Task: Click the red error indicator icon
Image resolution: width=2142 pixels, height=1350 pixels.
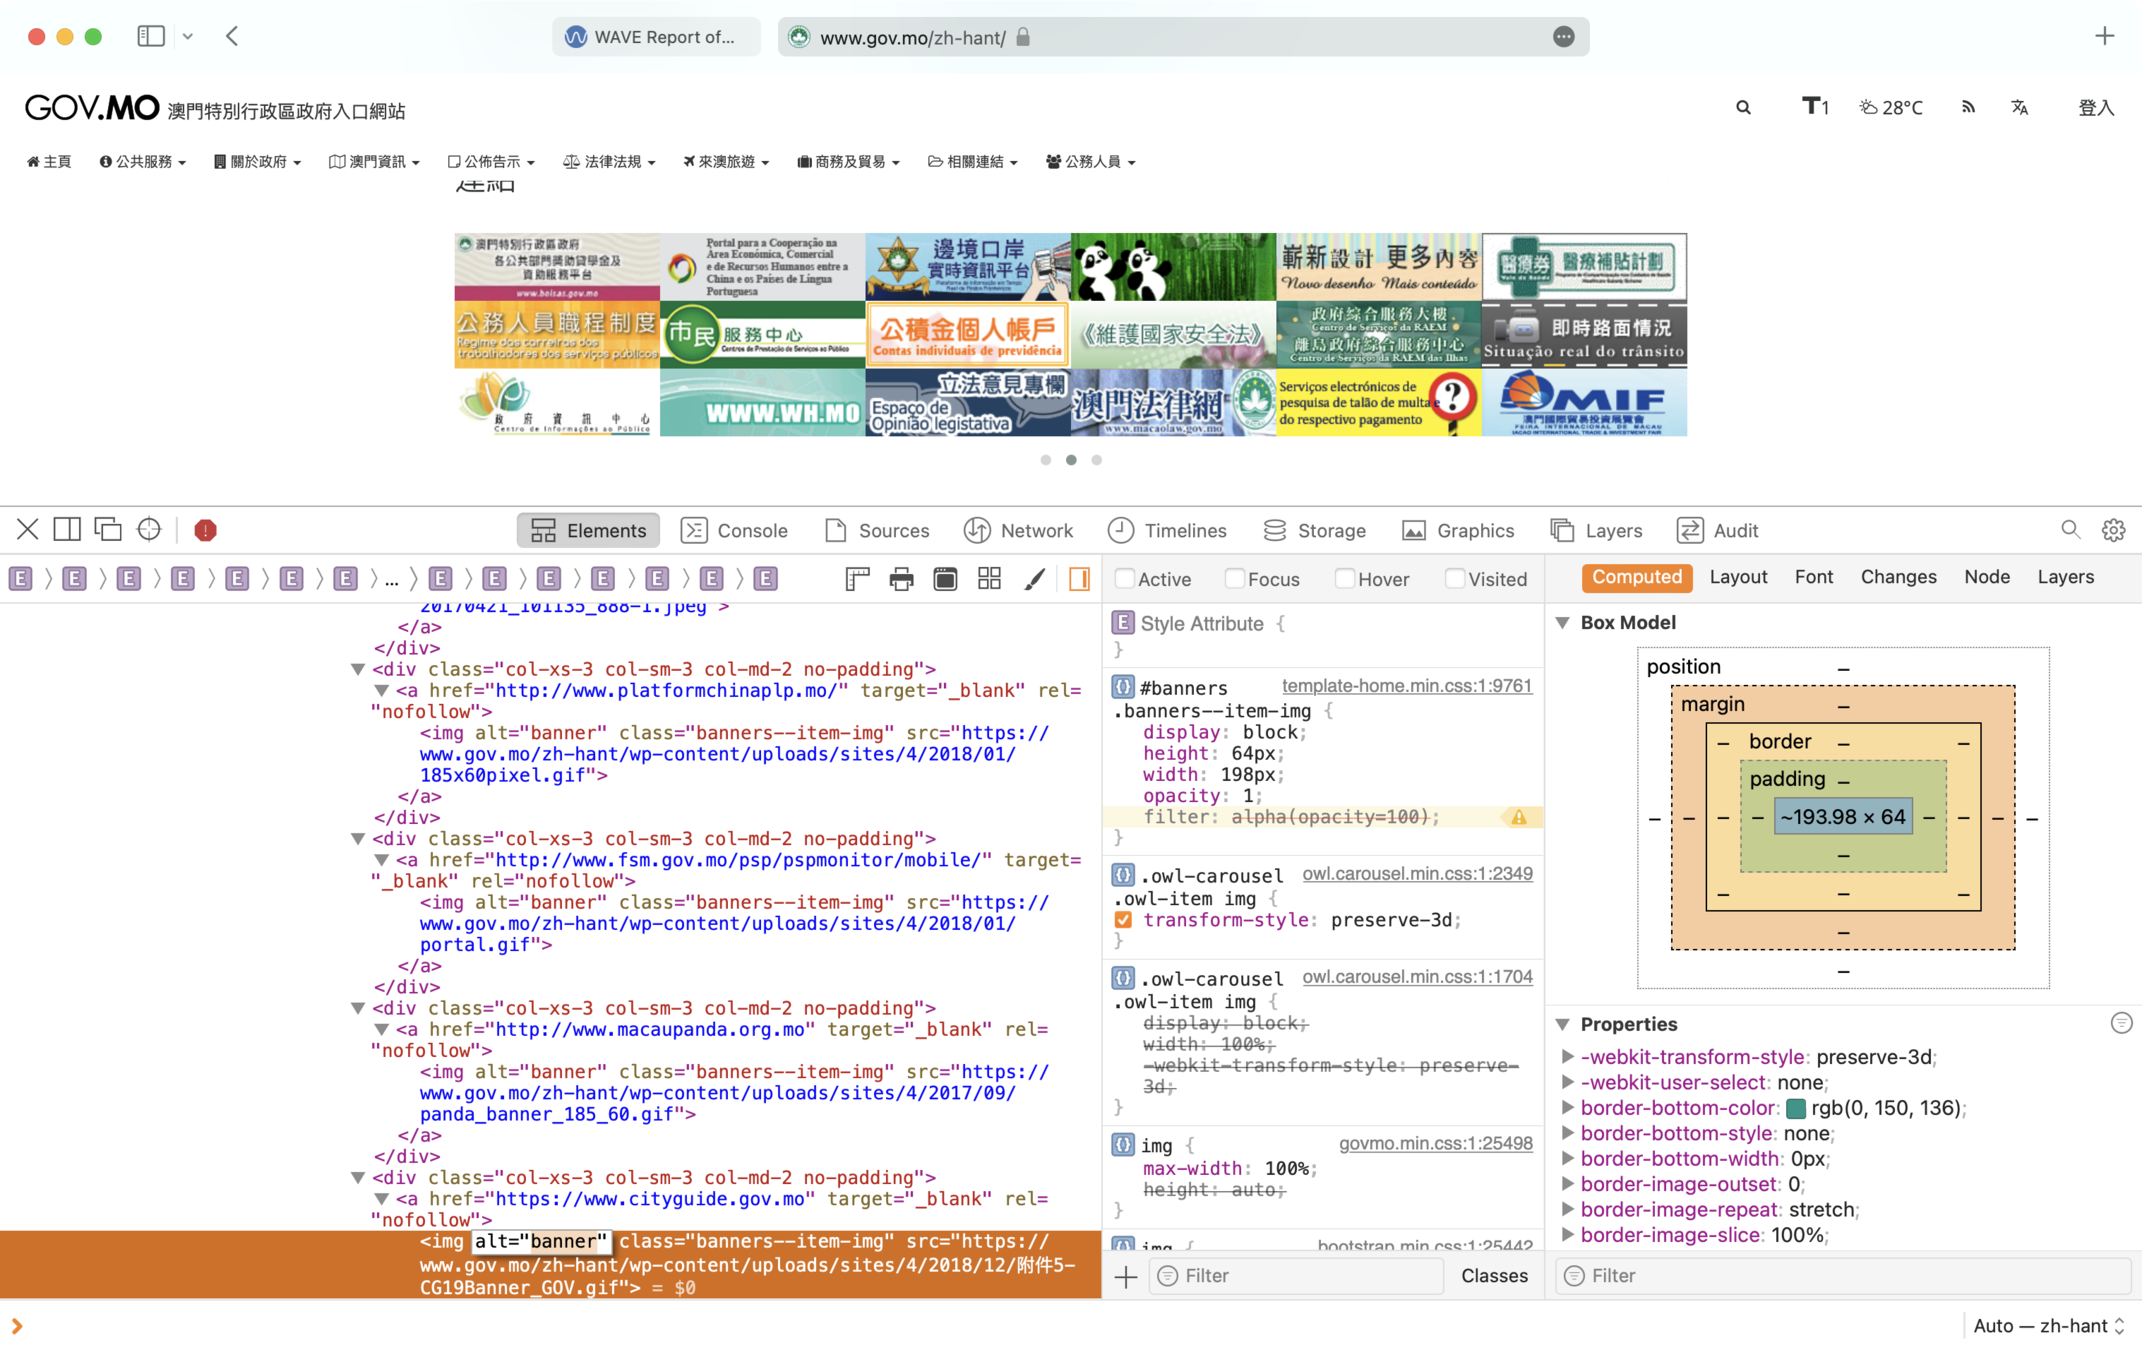Action: (x=205, y=530)
